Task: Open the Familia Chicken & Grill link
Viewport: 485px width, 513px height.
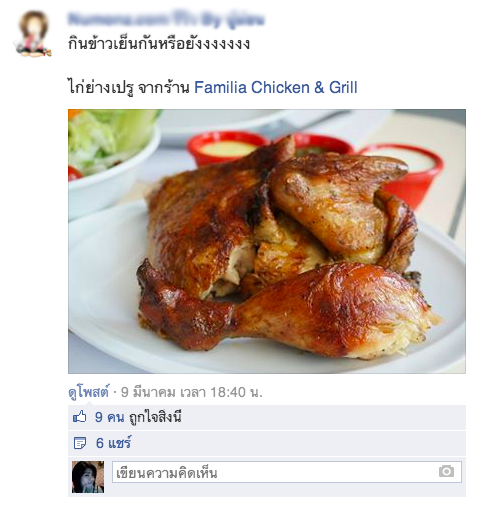Action: (276, 88)
